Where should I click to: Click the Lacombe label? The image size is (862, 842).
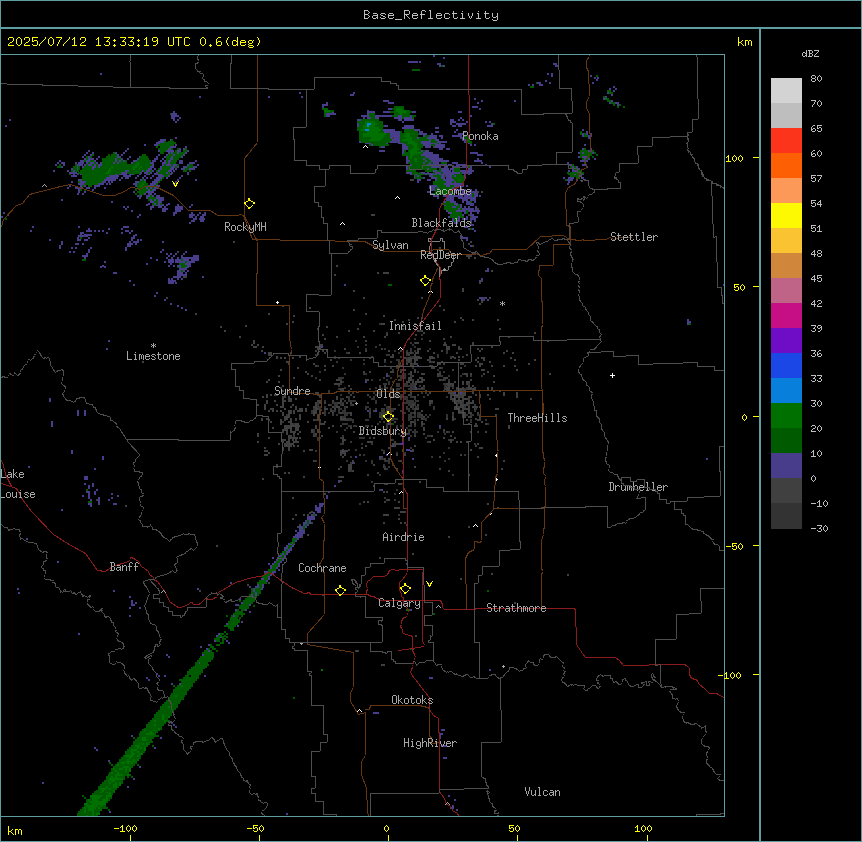click(x=450, y=191)
